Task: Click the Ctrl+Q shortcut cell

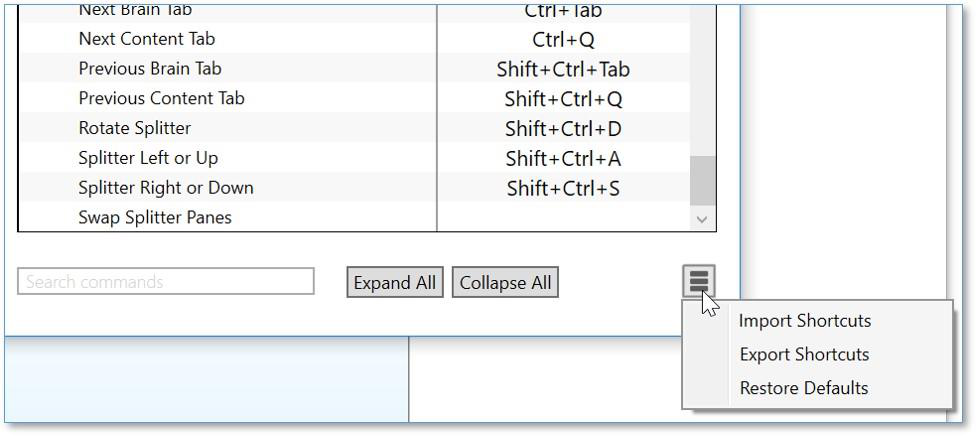Action: coord(563,39)
